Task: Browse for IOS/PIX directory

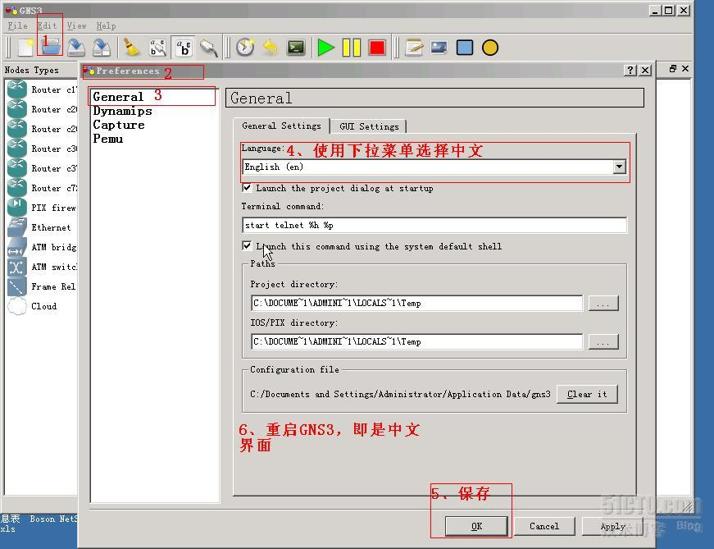Action: pyautogui.click(x=603, y=341)
